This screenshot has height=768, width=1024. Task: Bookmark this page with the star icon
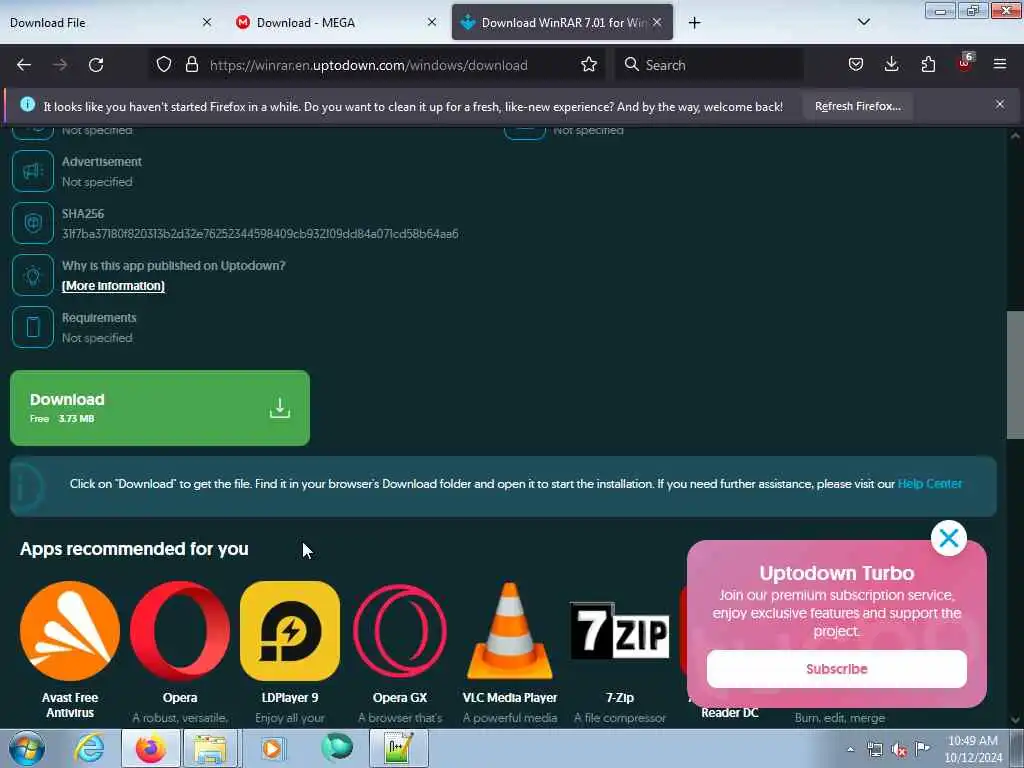(588, 64)
